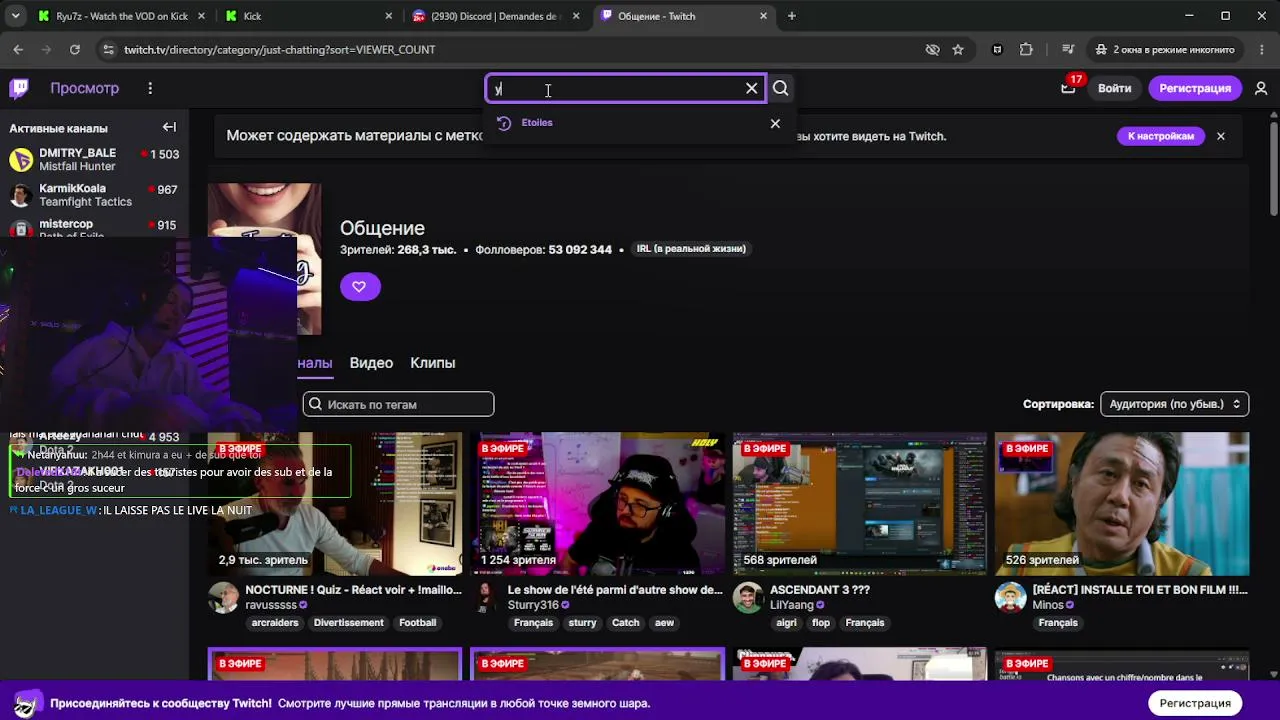
Task: Click the ravusssss channel avatar
Action: 223,597
